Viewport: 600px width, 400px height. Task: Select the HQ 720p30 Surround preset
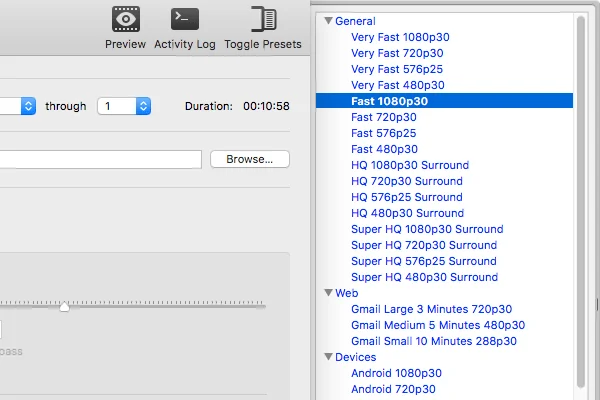[406, 181]
